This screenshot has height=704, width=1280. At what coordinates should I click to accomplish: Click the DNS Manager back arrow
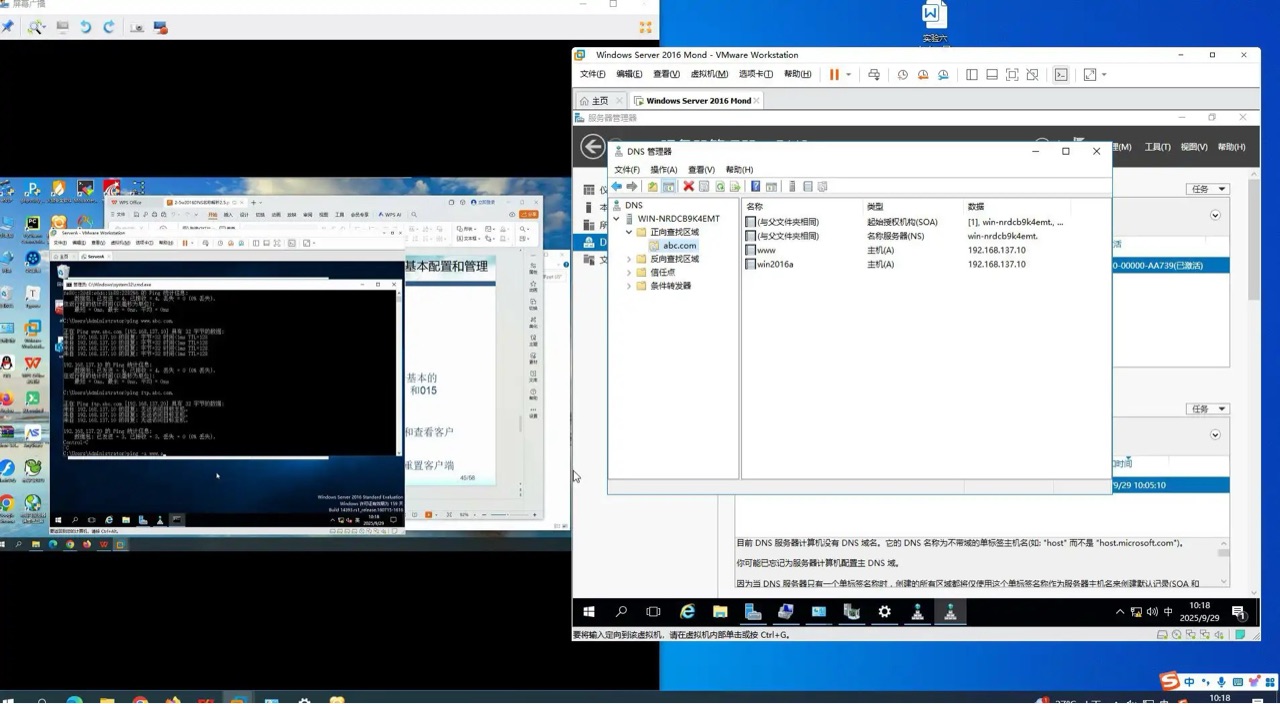[617, 187]
